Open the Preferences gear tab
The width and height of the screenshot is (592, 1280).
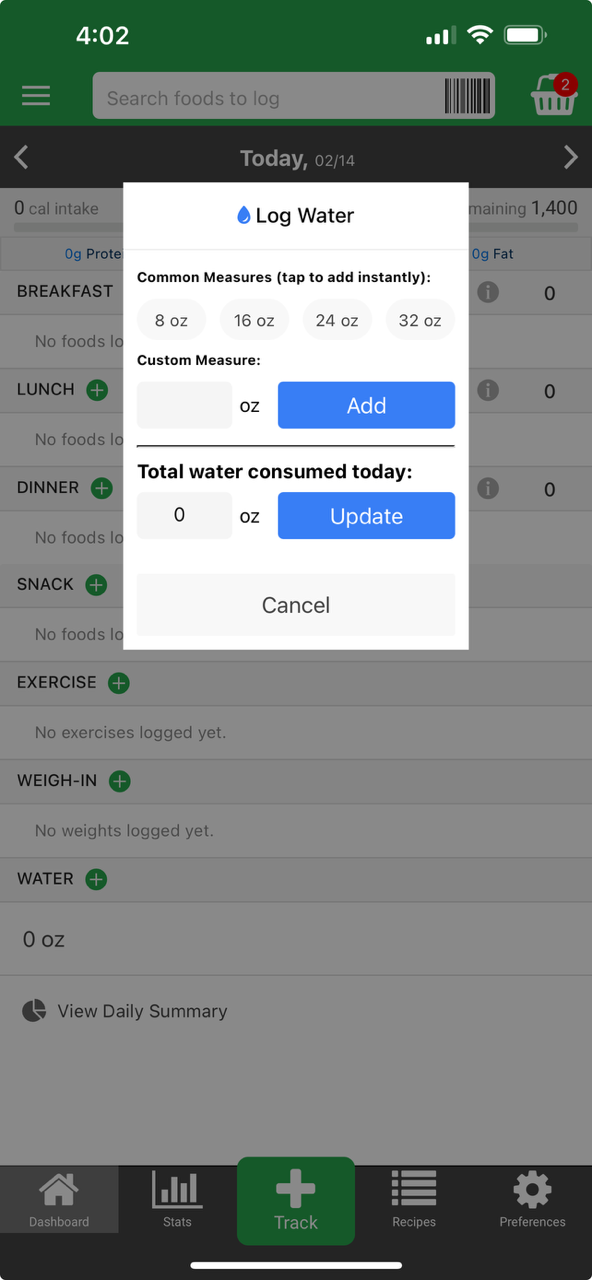tap(532, 1199)
